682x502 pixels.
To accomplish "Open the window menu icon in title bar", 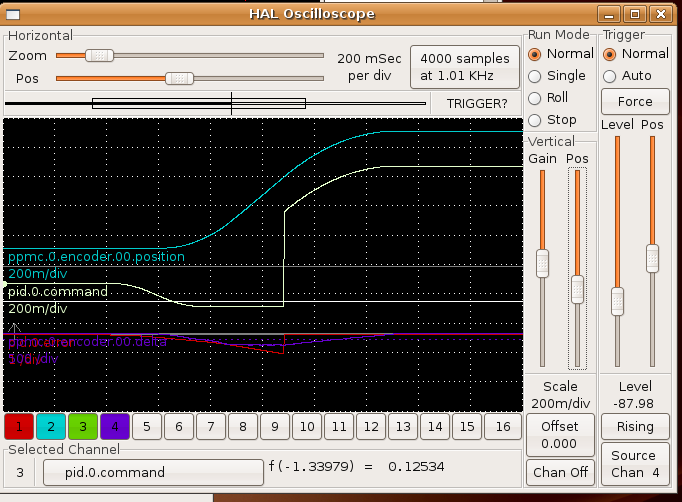I will (13, 15).
